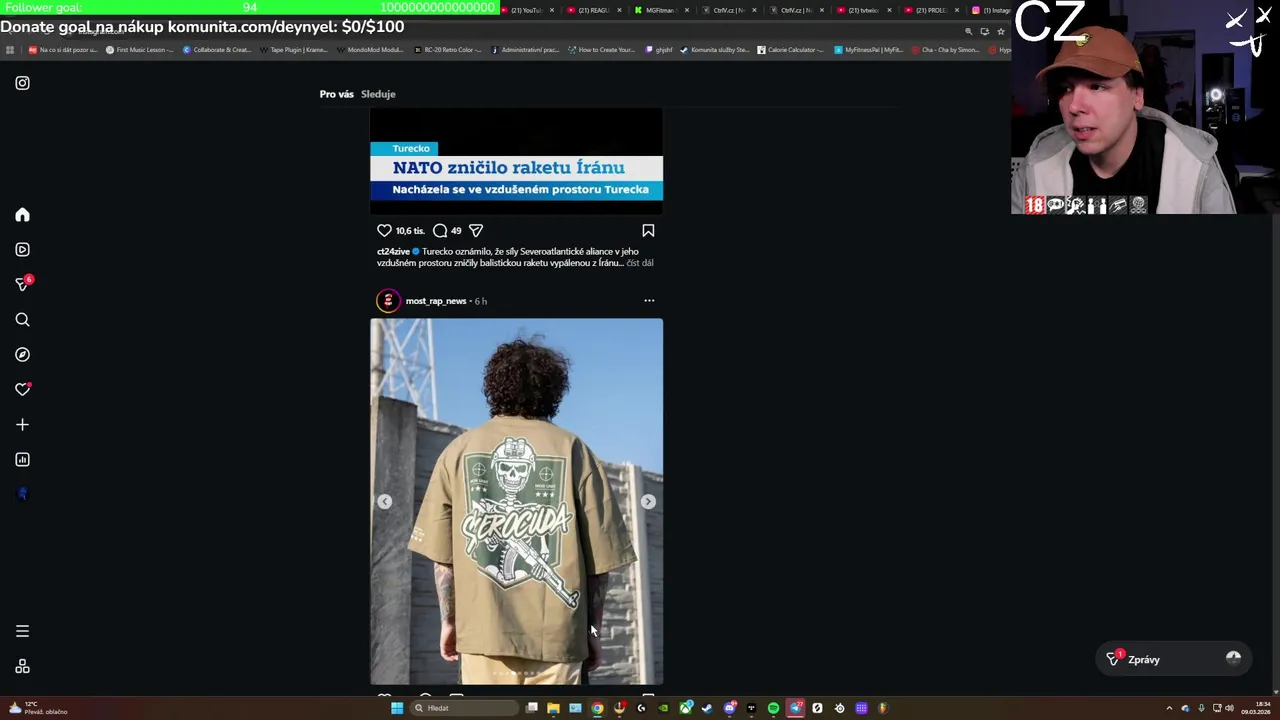Open the Zprávy messages popup
This screenshot has height=720, width=1280.
point(1172,659)
